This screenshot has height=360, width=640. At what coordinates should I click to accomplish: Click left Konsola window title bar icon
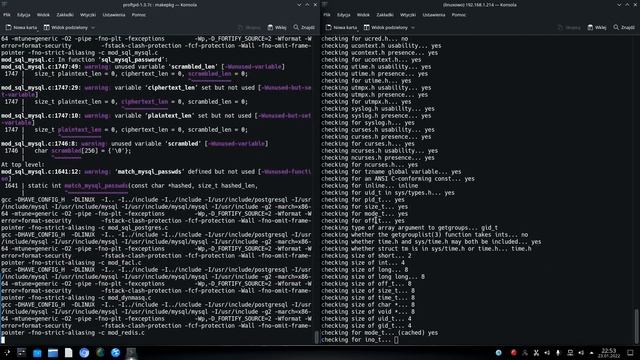click(x=4, y=4)
